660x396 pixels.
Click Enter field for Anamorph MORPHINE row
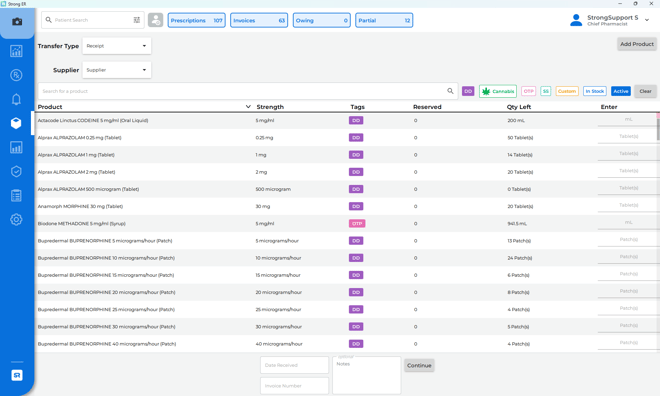click(x=628, y=205)
